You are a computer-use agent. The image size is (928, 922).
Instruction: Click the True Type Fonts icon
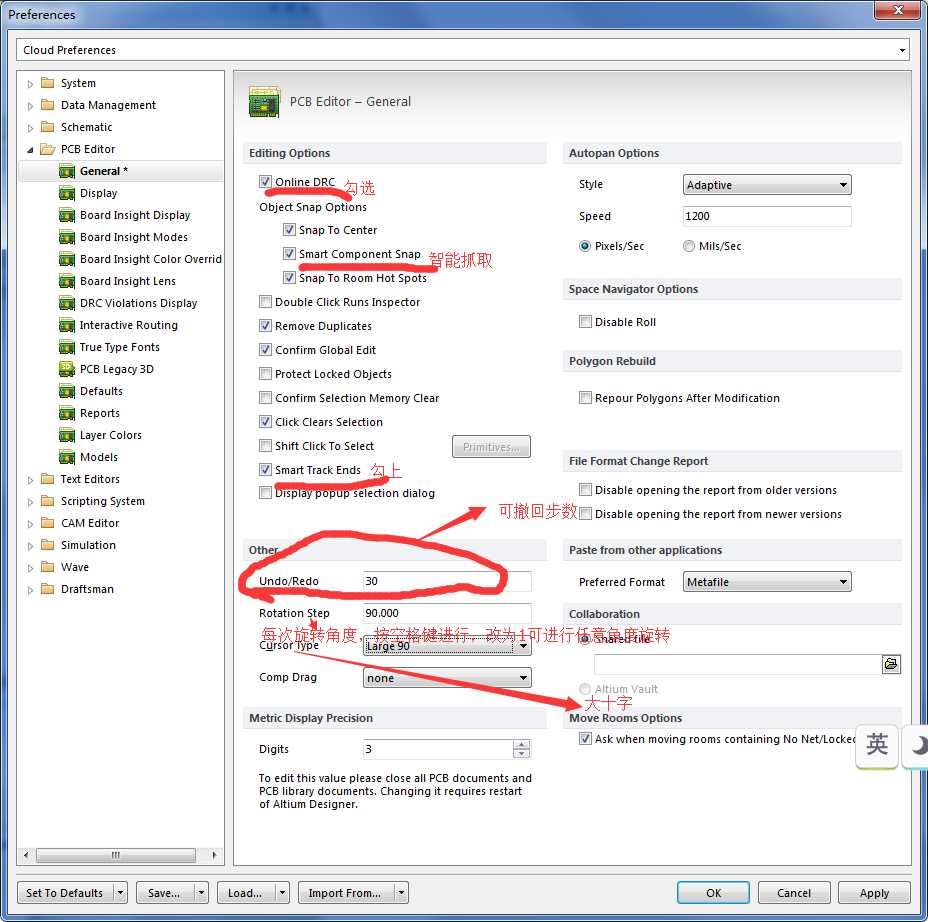pos(66,347)
